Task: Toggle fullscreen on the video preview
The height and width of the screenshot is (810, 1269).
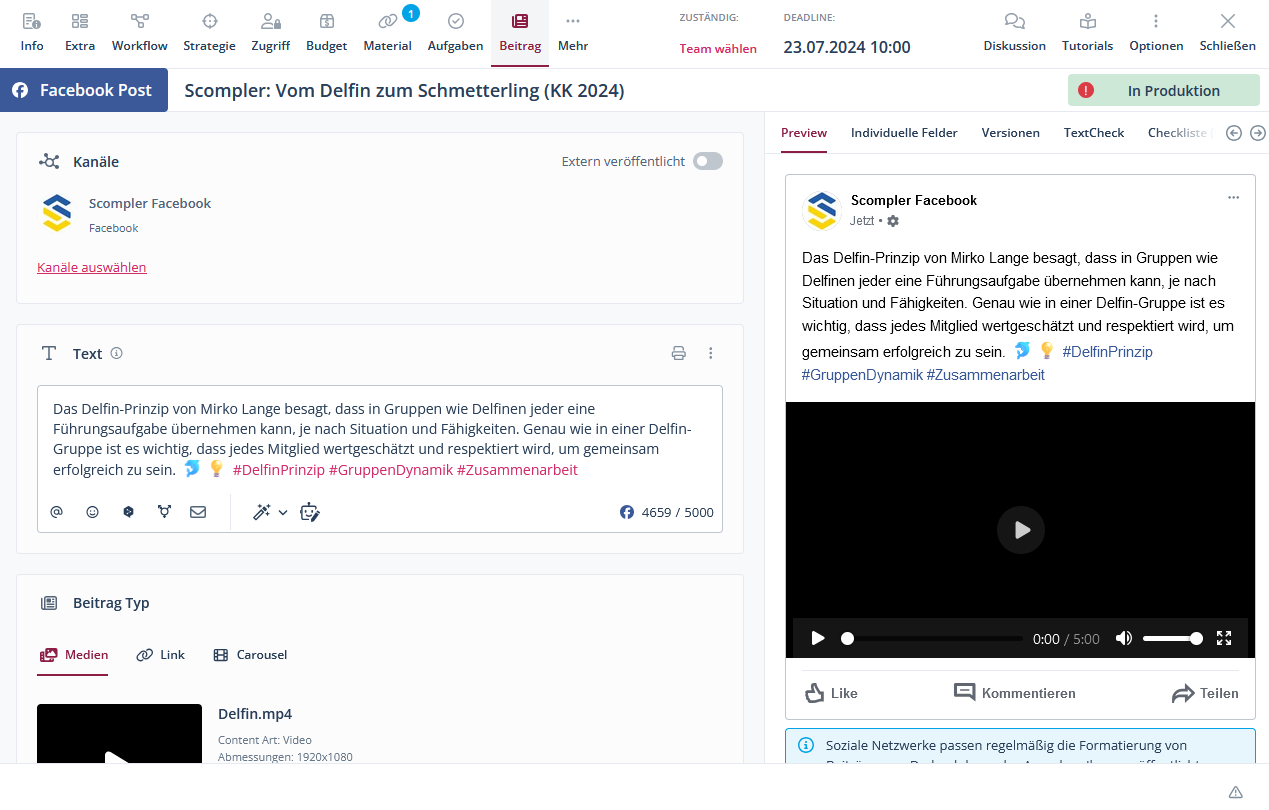Action: click(x=1223, y=638)
